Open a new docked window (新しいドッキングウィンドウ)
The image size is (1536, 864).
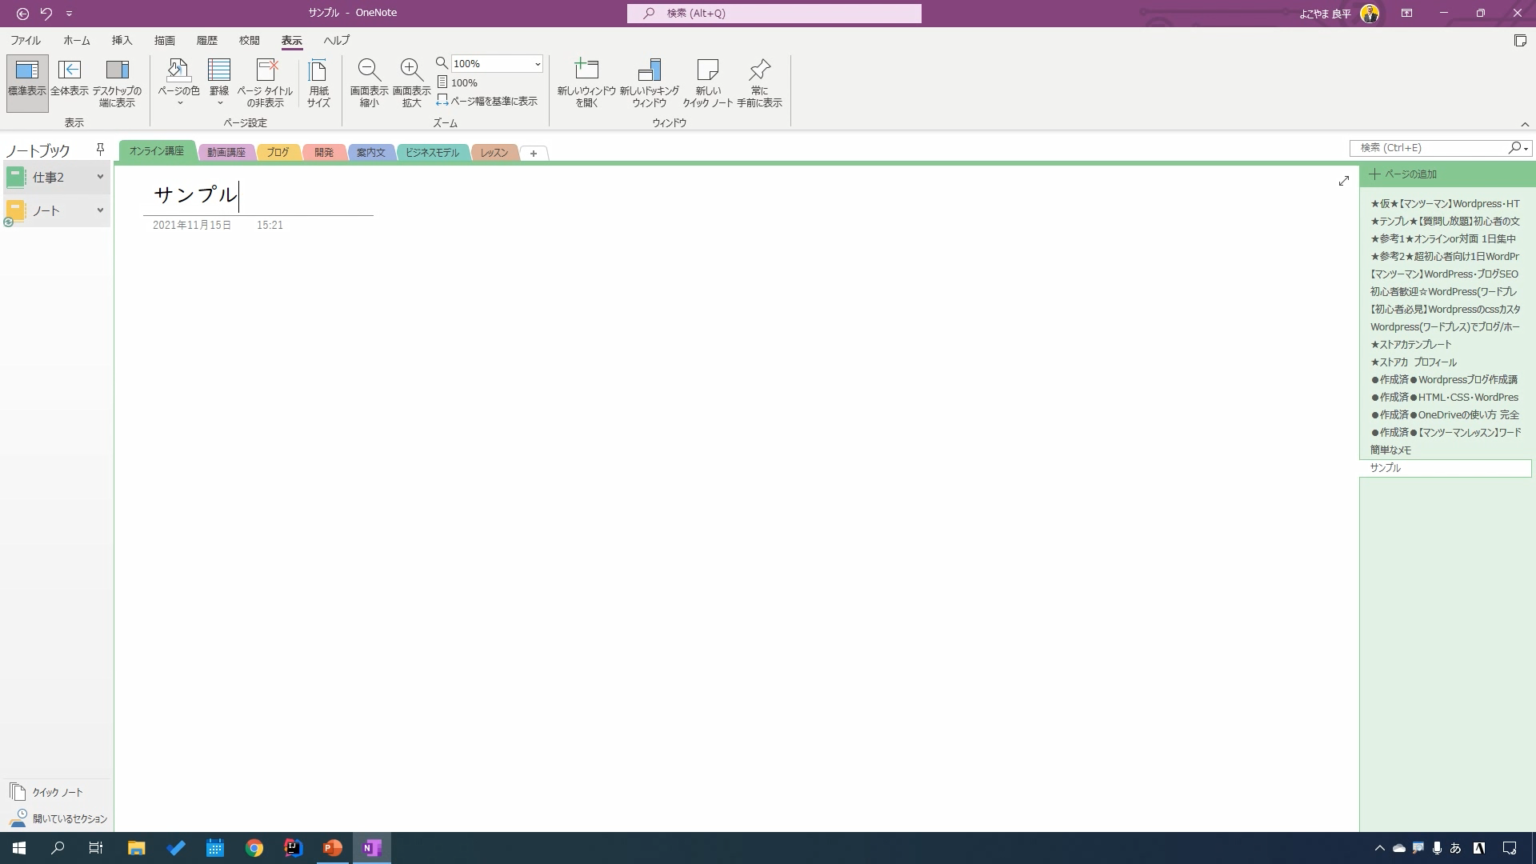pos(649,71)
